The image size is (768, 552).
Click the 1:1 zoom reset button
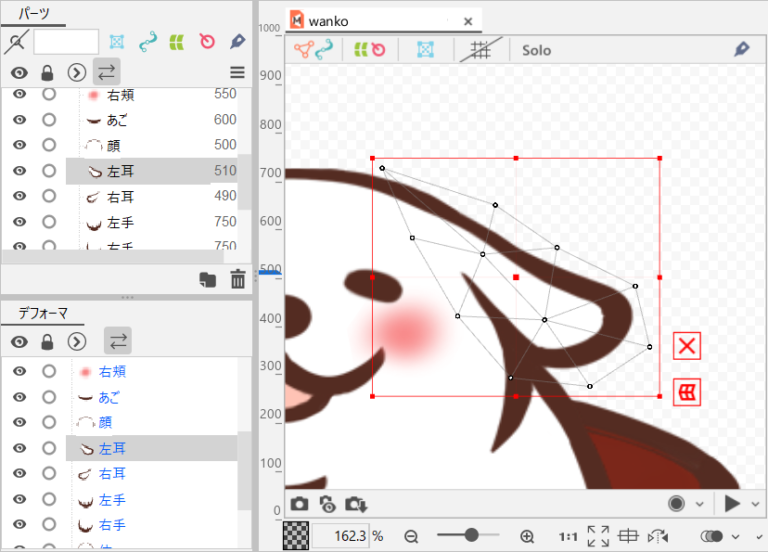click(568, 536)
